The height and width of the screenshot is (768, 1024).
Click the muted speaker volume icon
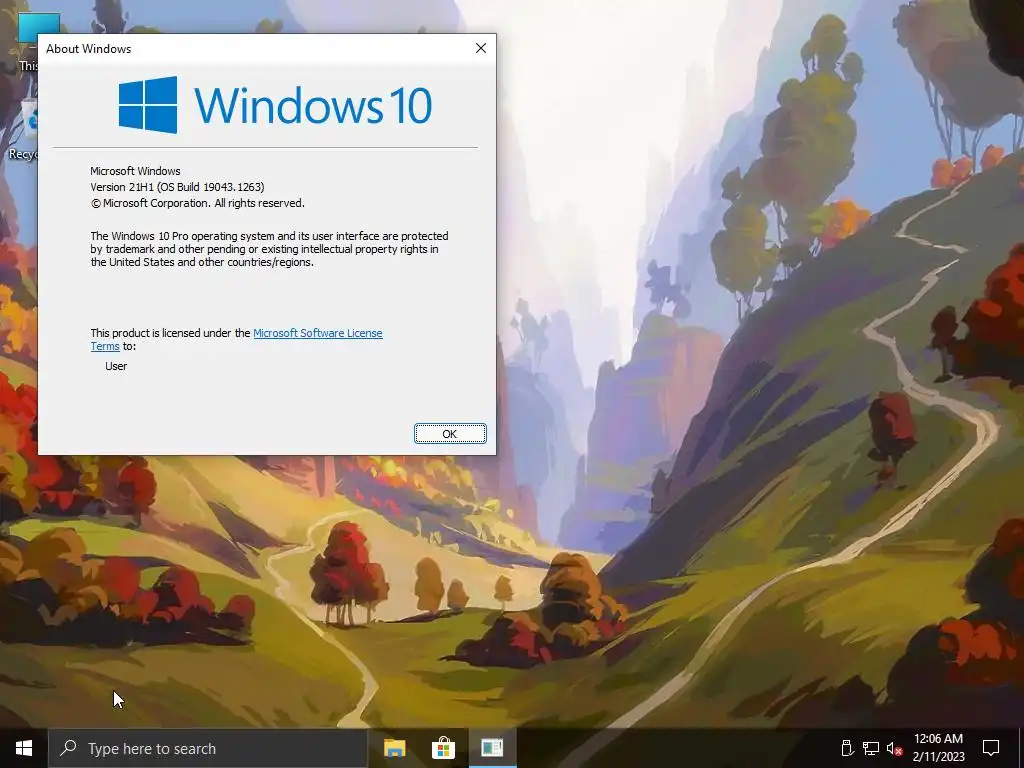tap(894, 748)
